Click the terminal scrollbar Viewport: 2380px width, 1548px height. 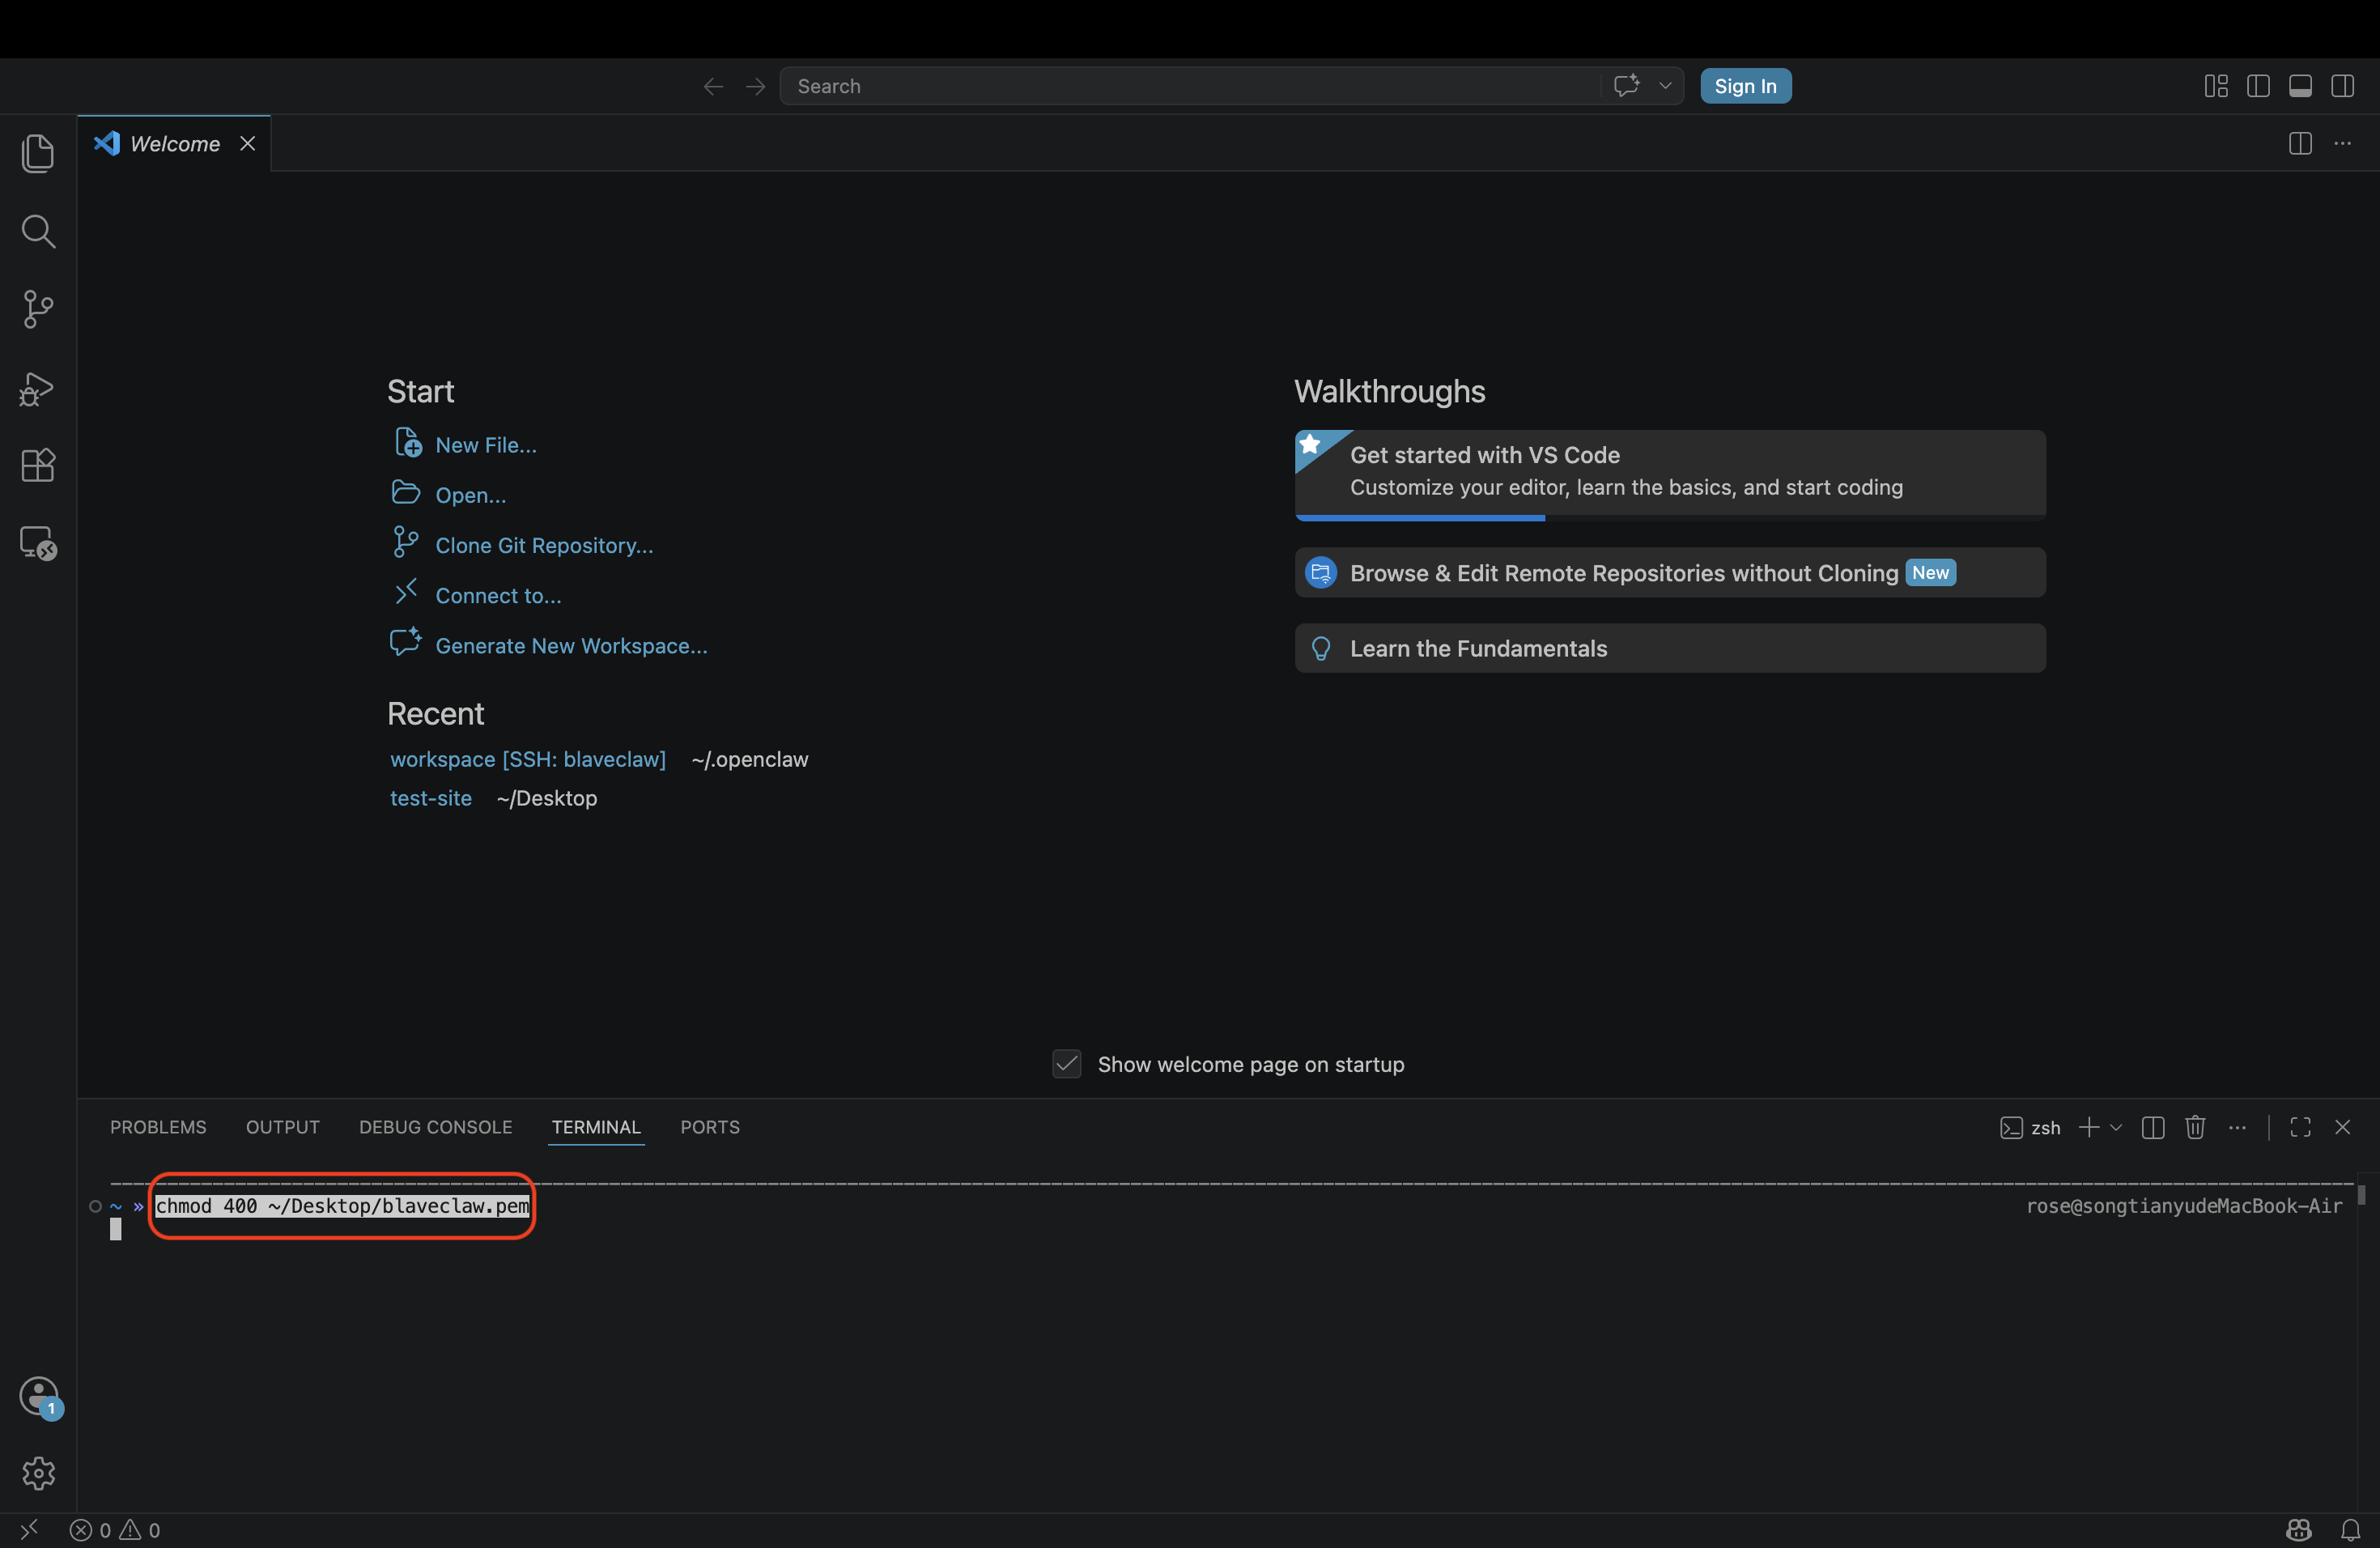click(2361, 1194)
